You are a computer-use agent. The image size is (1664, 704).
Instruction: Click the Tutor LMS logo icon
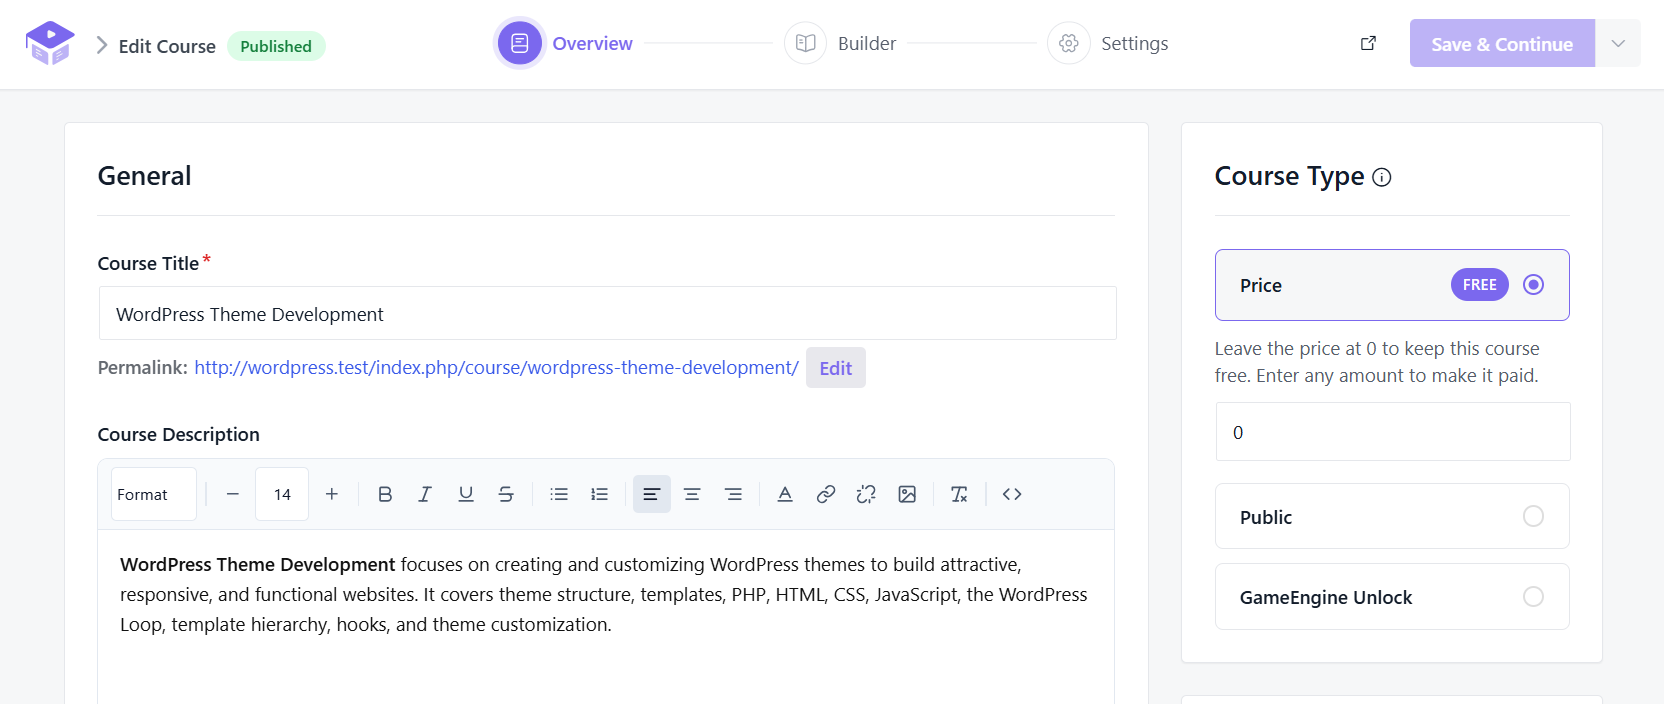point(50,43)
